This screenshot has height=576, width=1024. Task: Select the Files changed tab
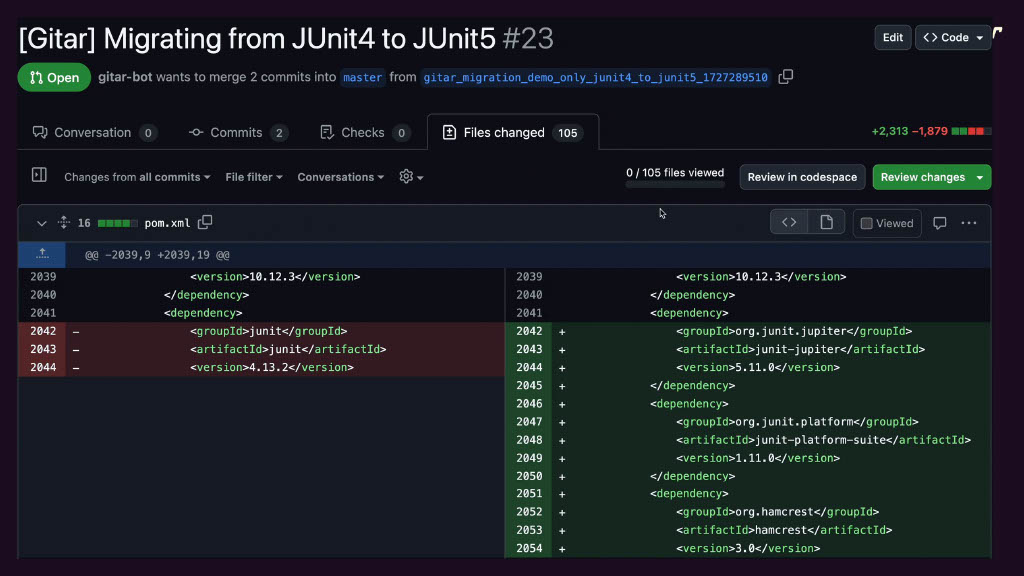pos(513,133)
